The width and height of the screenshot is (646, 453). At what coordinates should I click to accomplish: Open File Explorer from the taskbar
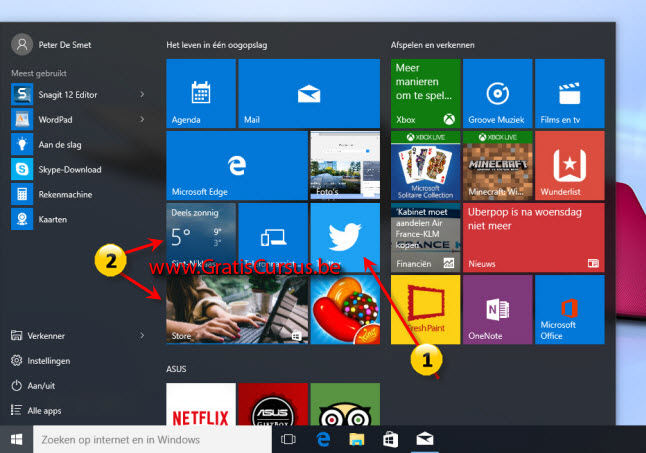pyautogui.click(x=357, y=439)
